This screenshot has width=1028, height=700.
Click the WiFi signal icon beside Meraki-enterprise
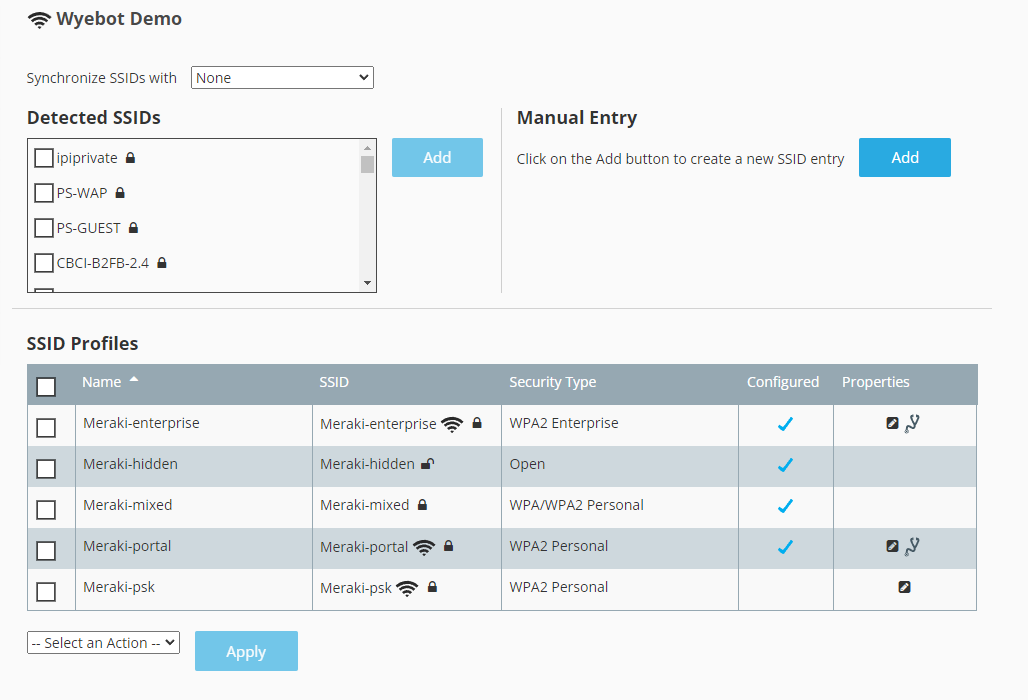click(452, 423)
